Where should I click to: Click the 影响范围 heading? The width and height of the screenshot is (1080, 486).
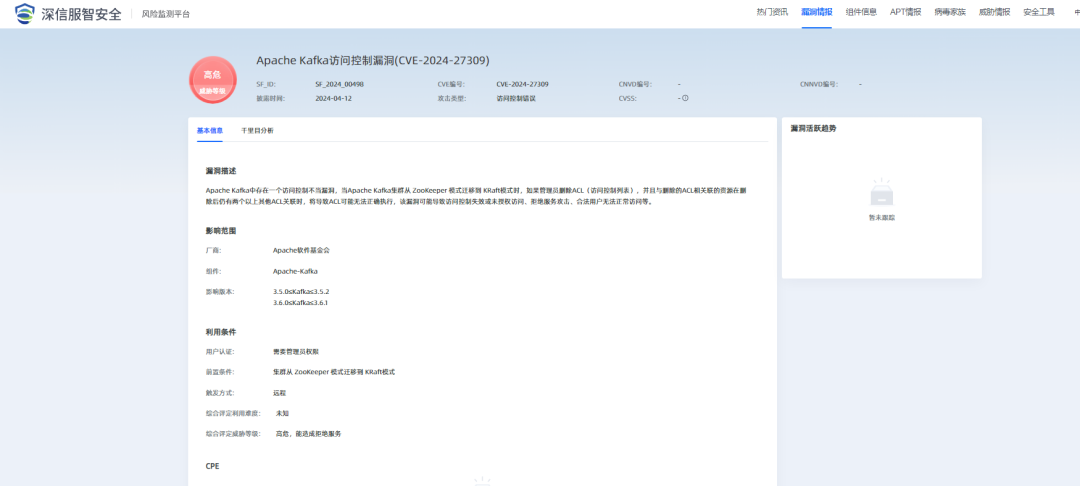[221, 231]
